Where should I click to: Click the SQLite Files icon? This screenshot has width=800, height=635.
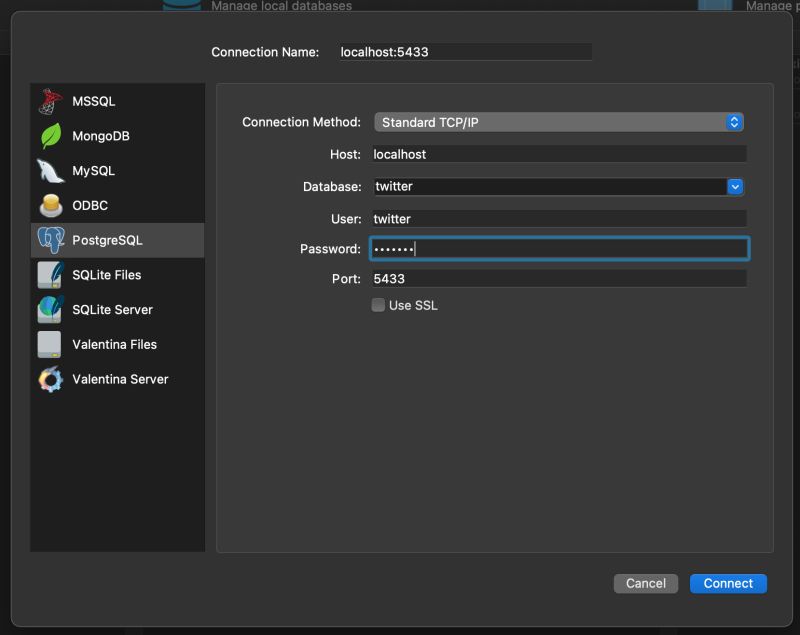tap(50, 275)
